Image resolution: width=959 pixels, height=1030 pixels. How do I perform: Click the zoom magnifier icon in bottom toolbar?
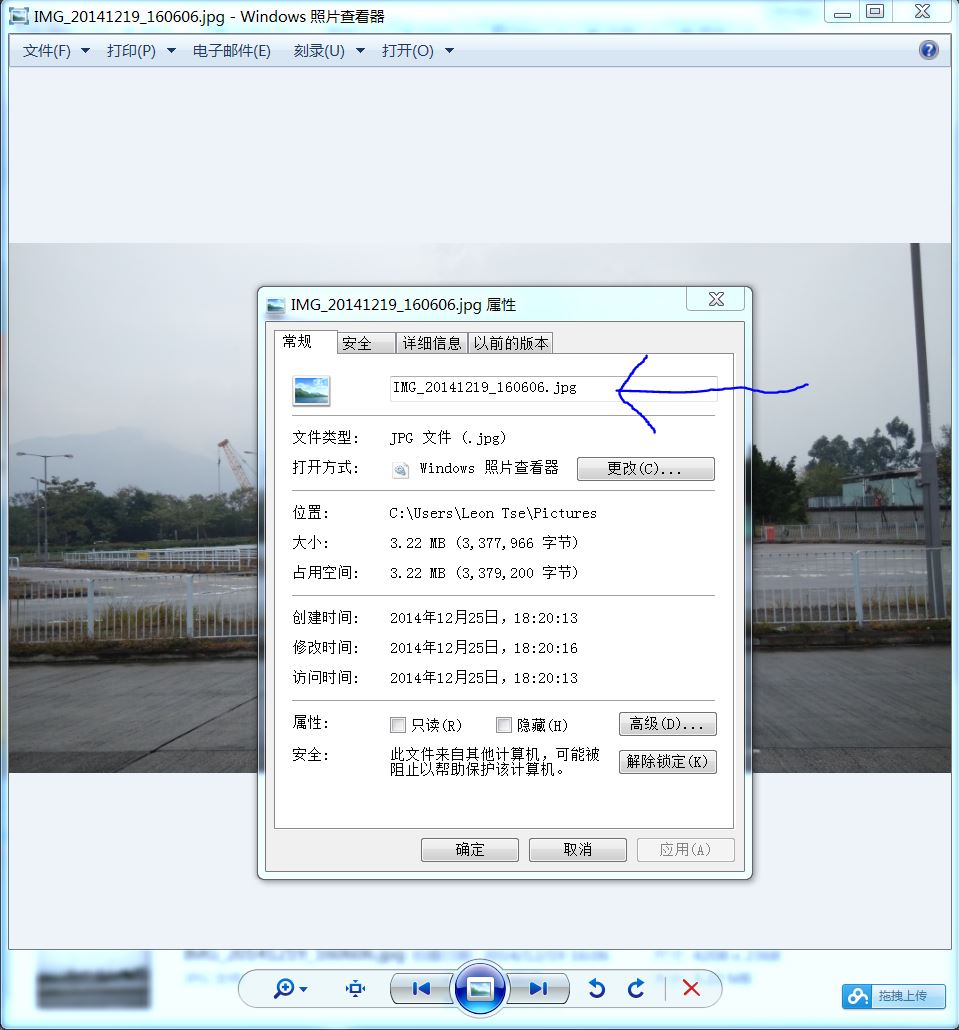coord(284,988)
